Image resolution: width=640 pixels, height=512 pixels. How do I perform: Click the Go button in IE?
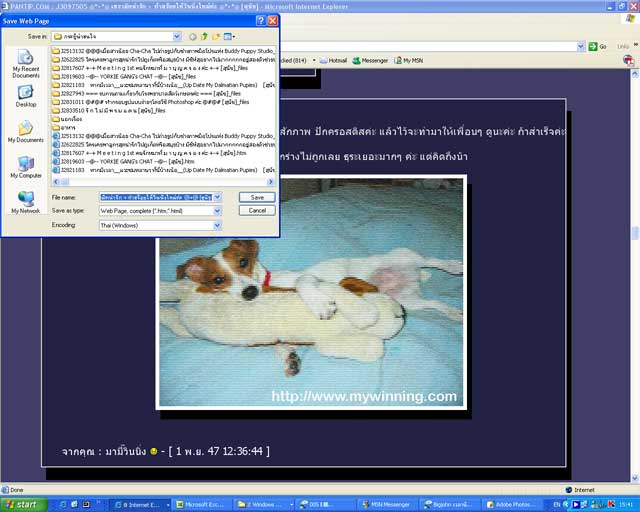click(x=598, y=47)
